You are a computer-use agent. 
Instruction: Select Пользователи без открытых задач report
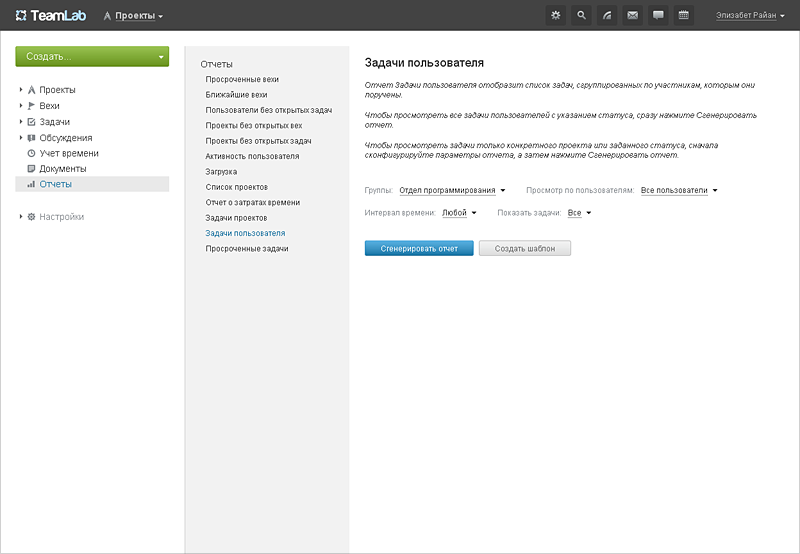[x=269, y=110]
